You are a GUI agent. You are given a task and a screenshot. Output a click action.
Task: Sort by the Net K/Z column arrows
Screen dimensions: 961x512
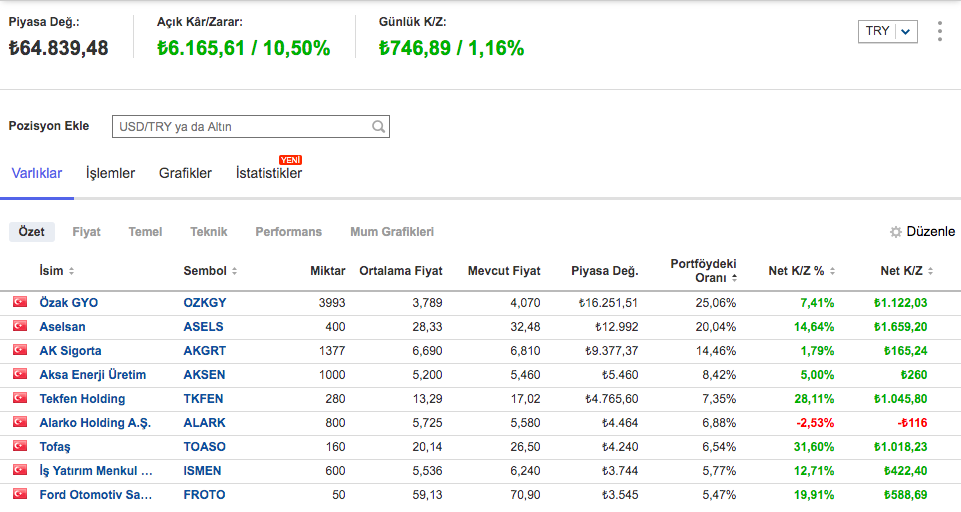click(931, 271)
